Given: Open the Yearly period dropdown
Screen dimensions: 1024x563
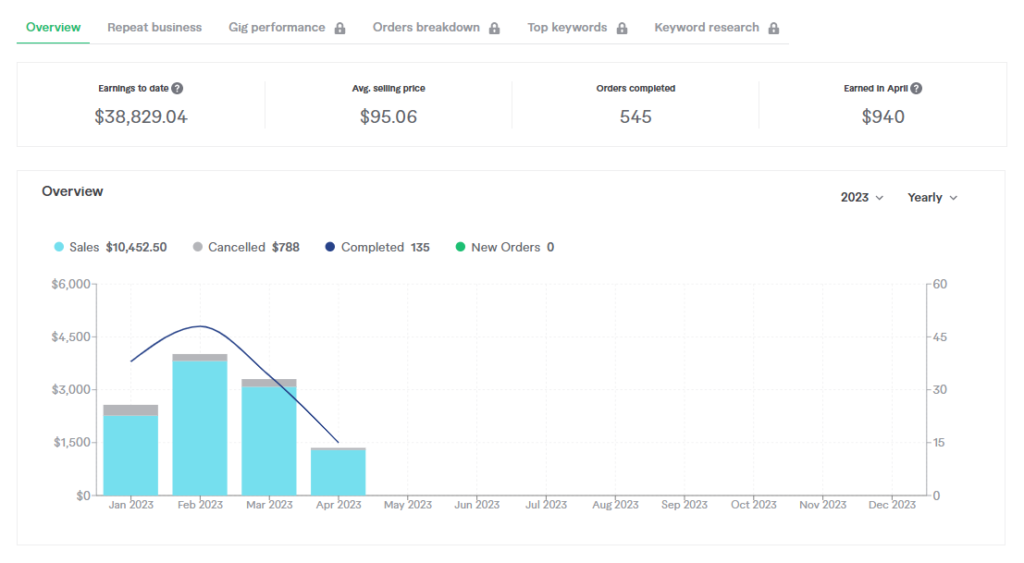Looking at the screenshot, I should (x=933, y=197).
